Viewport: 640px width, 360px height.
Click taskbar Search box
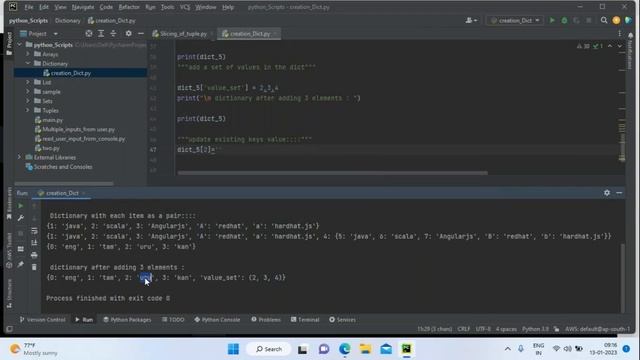(x=269, y=349)
